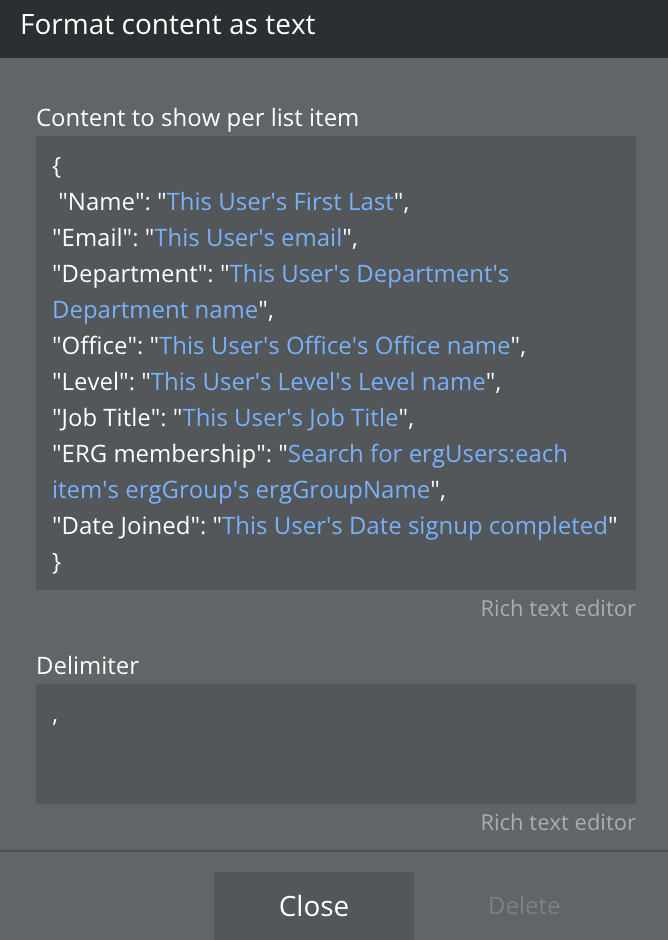Screen dimensions: 668x940
Task: Click the comma in the Delimiter field
Action: 55,718
